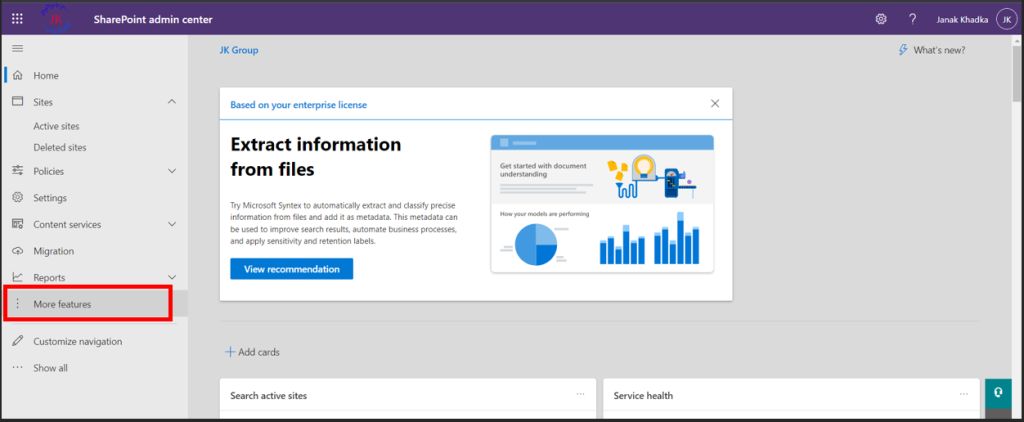Open the JK account avatar
Image resolution: width=1024 pixels, height=422 pixels.
tap(1006, 20)
